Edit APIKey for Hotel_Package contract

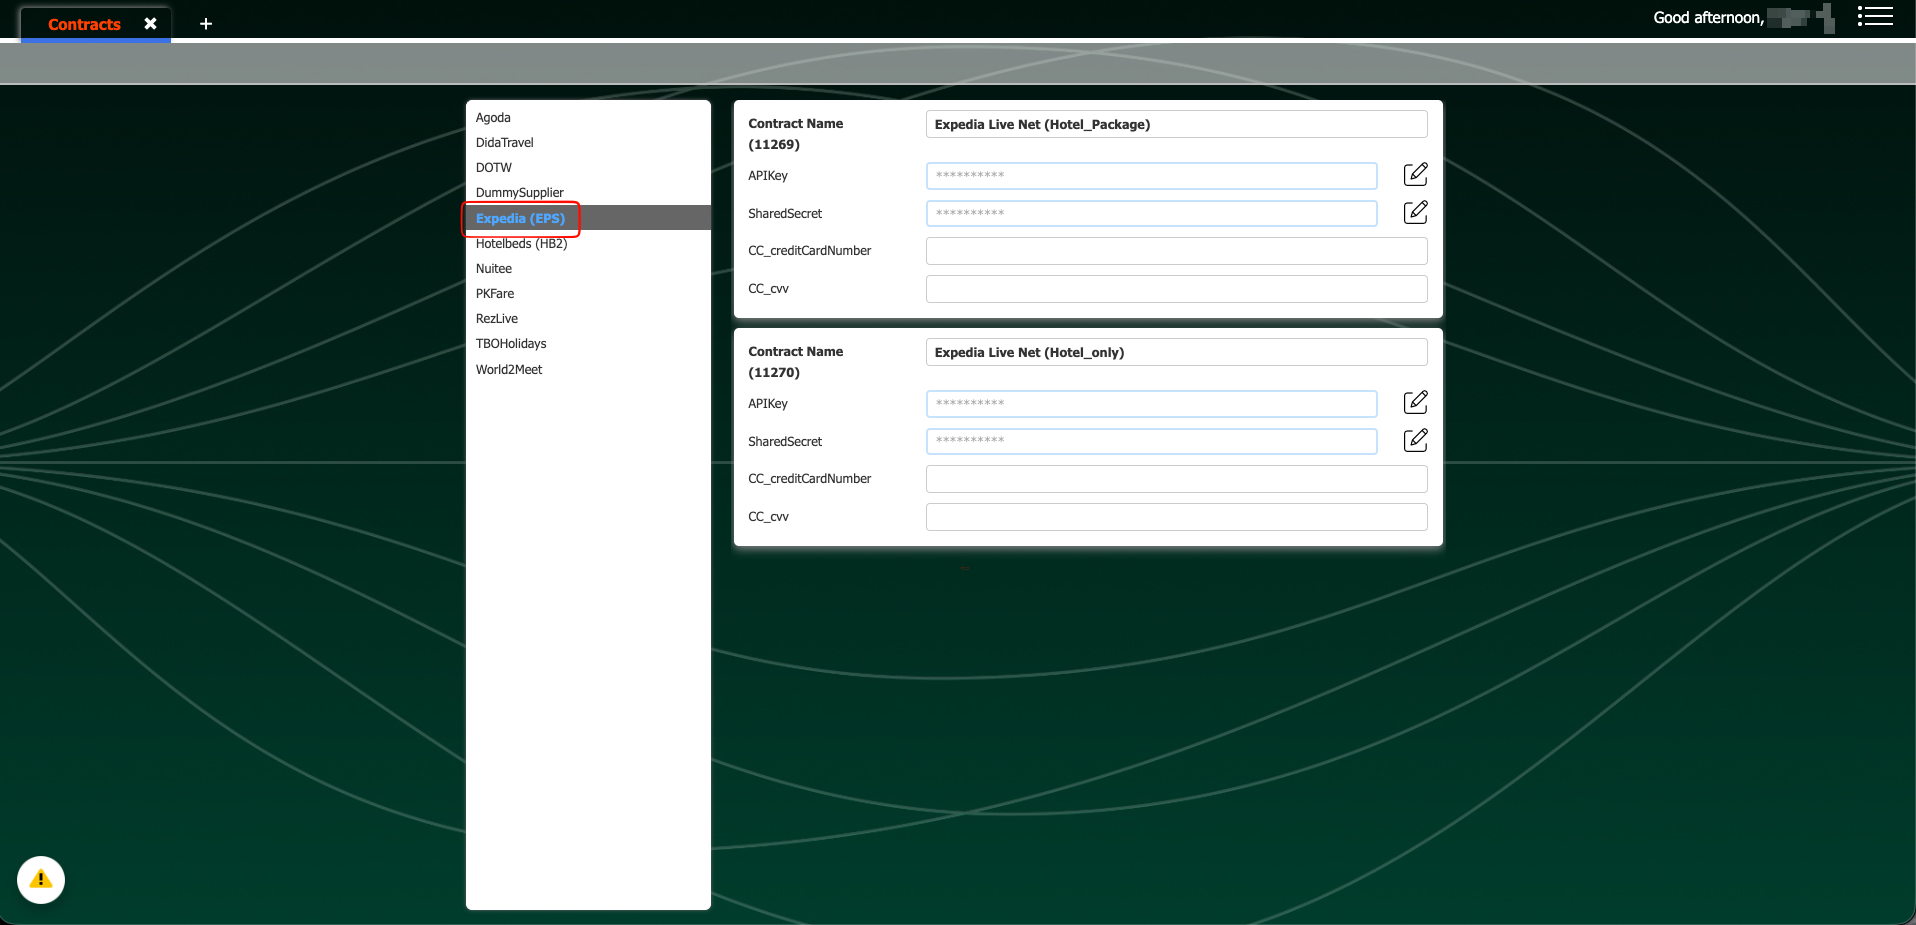pyautogui.click(x=1415, y=174)
